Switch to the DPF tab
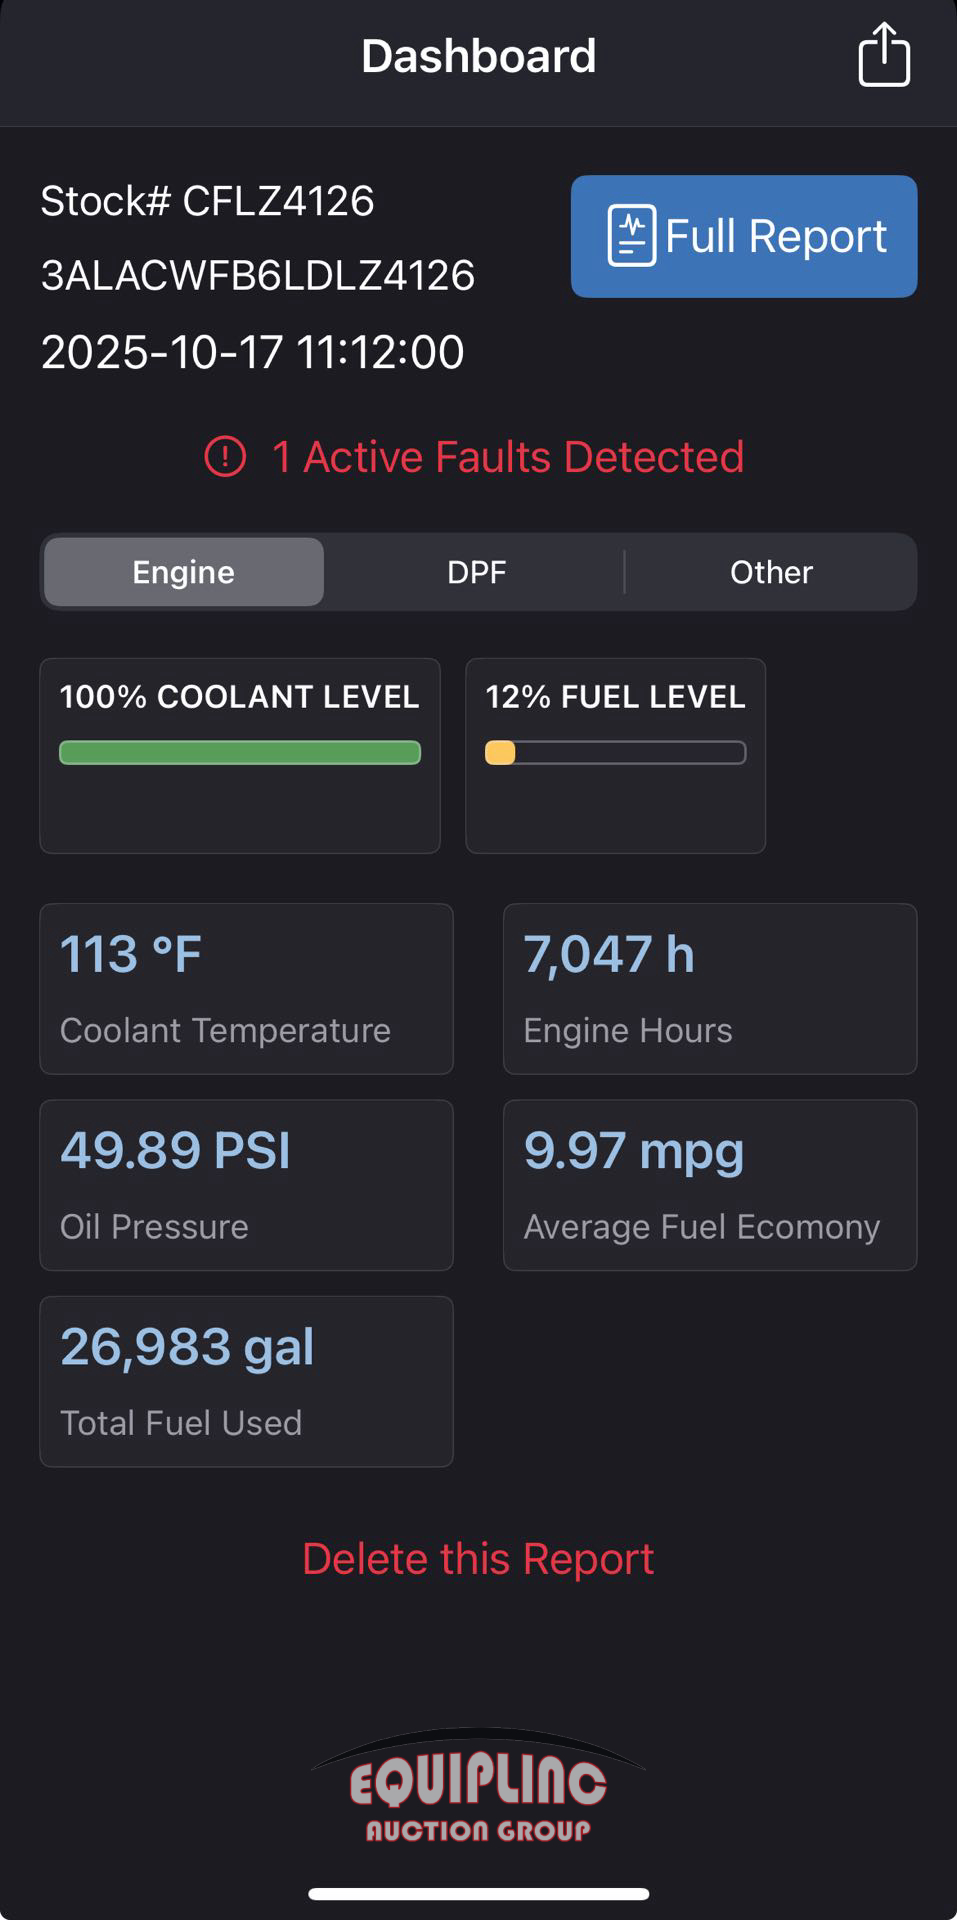Viewport: 957px width, 1920px height. point(476,572)
